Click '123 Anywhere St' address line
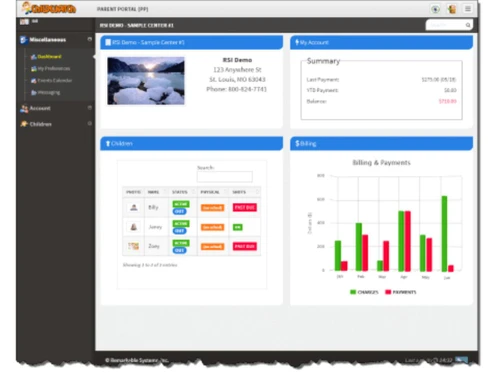 [x=237, y=70]
